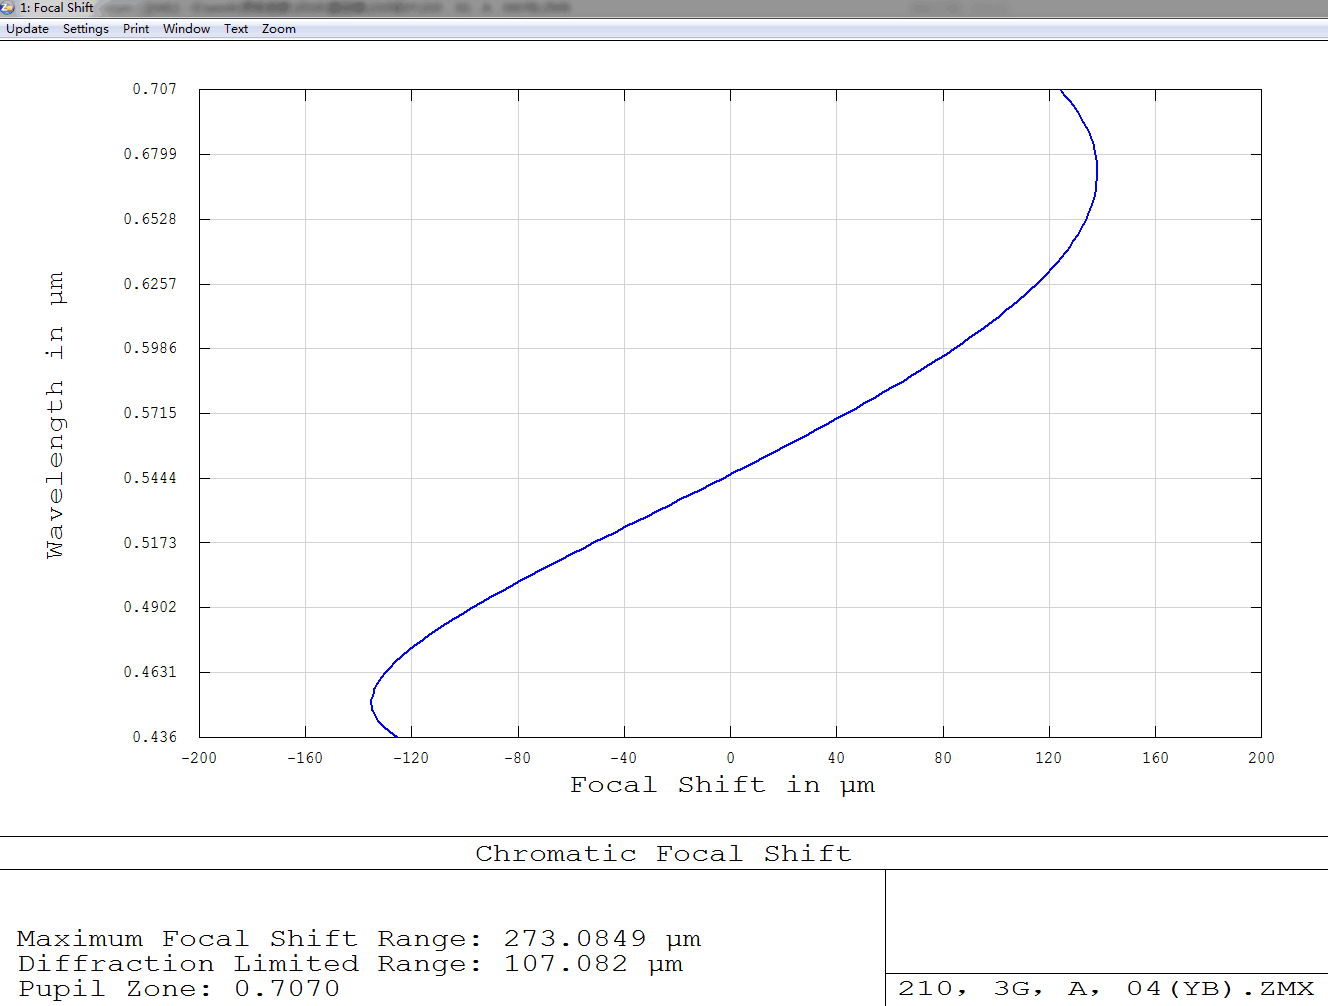Click the -200 focal shift tick label
1328x1006 pixels.
coord(199,758)
